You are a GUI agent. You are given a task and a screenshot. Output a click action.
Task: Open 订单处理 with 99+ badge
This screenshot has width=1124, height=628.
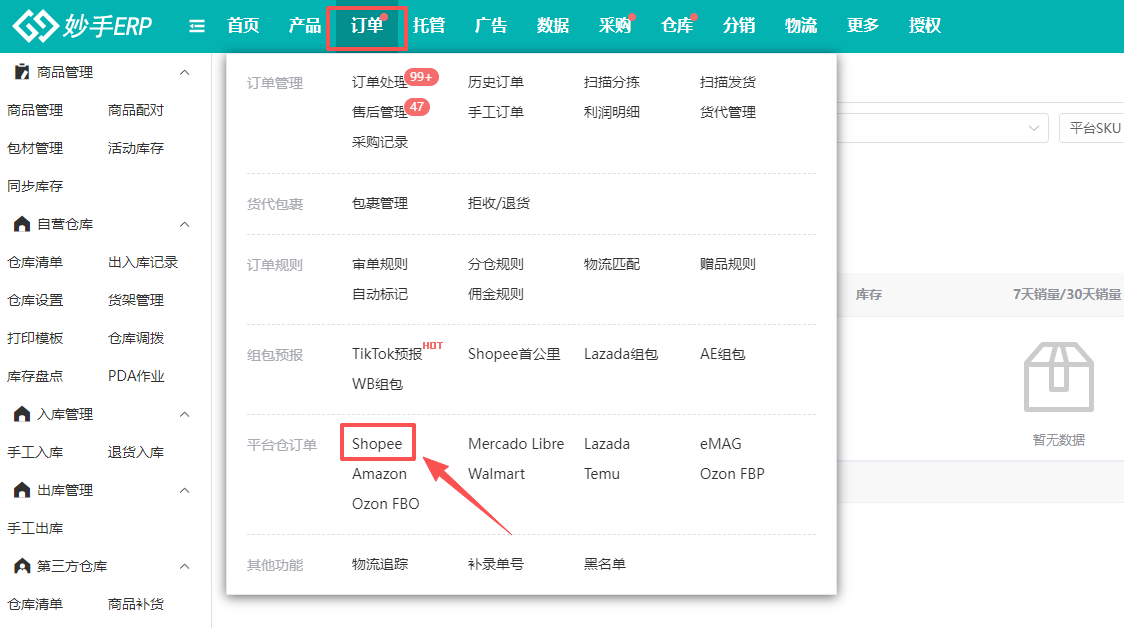[x=379, y=82]
